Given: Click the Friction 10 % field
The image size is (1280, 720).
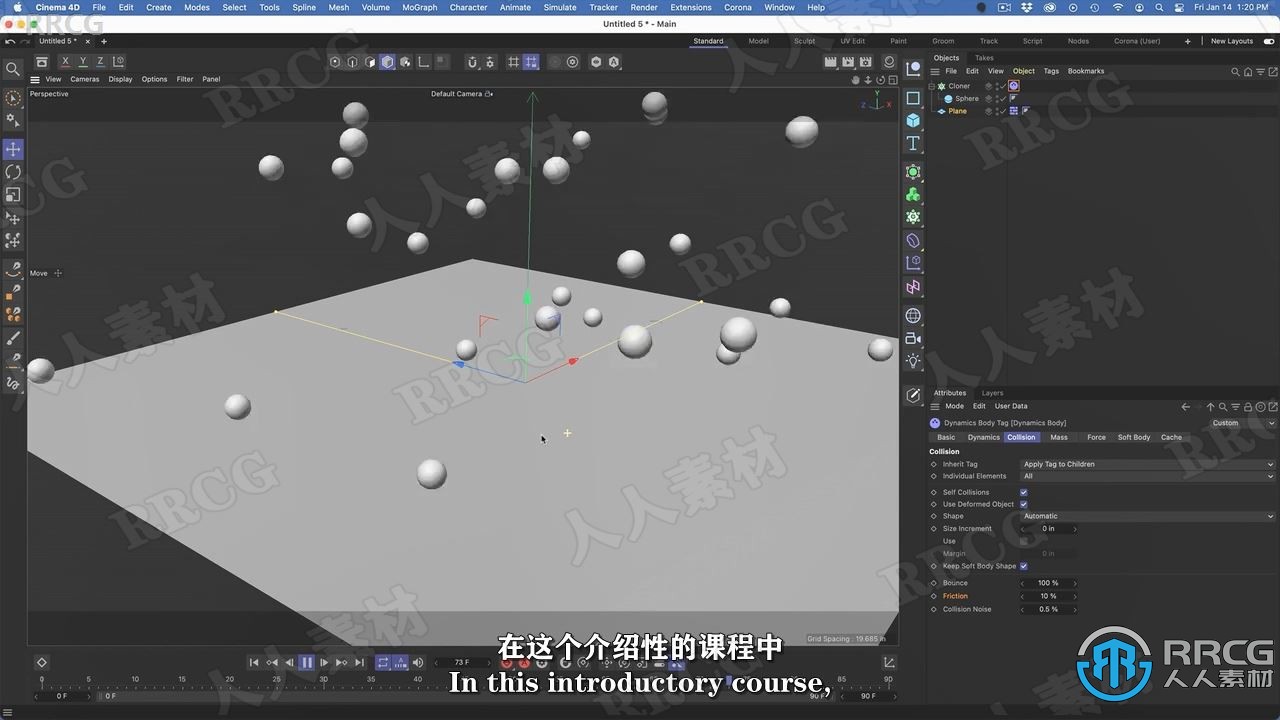Looking at the screenshot, I should point(1048,596).
